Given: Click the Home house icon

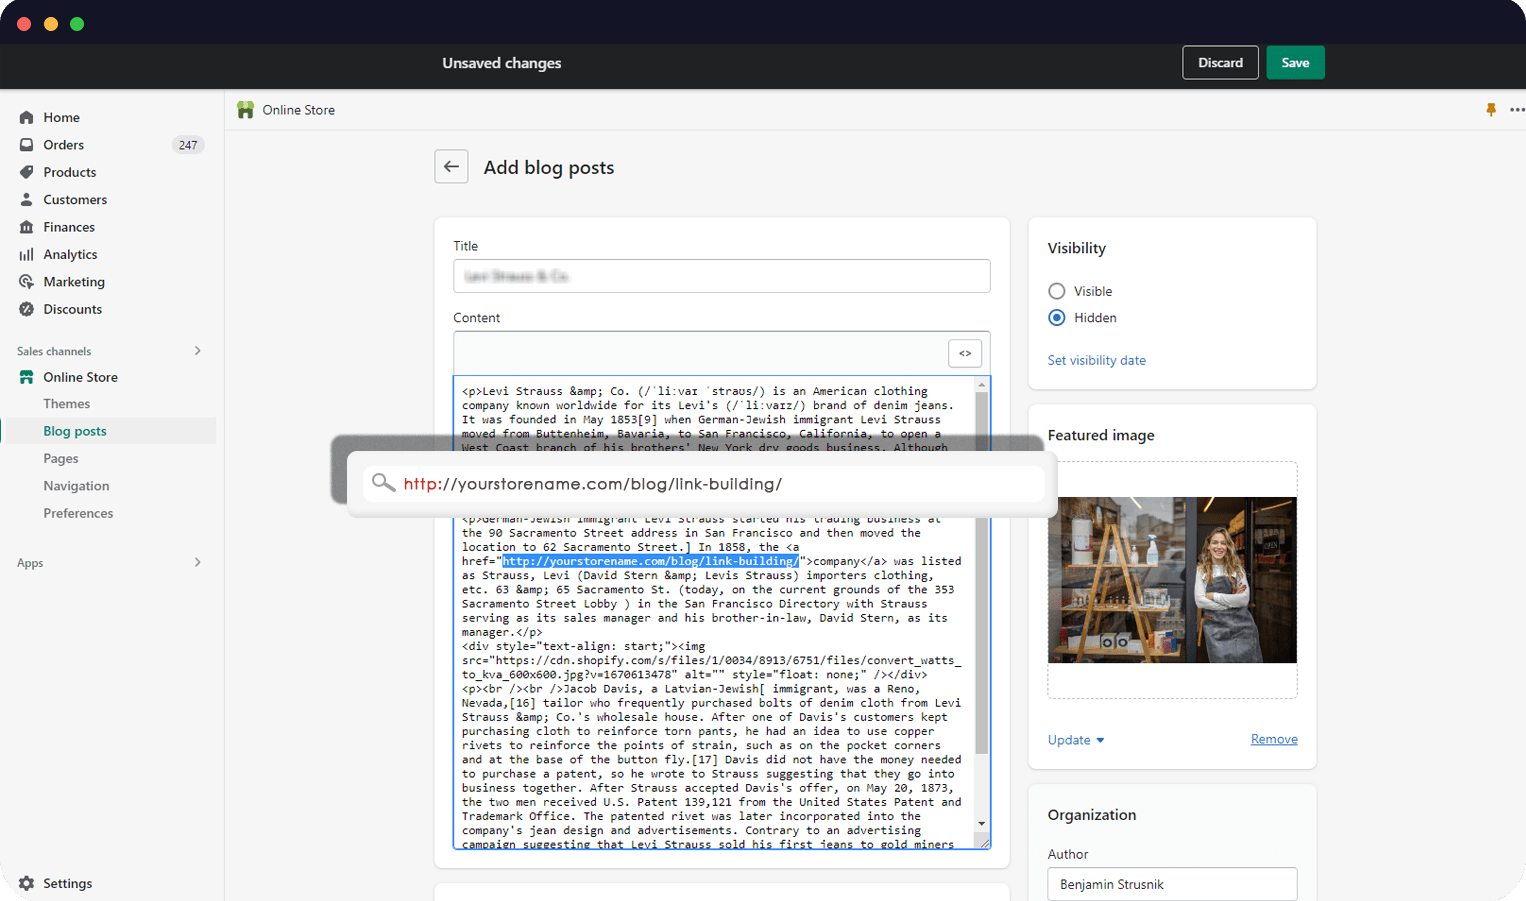Looking at the screenshot, I should (x=27, y=117).
